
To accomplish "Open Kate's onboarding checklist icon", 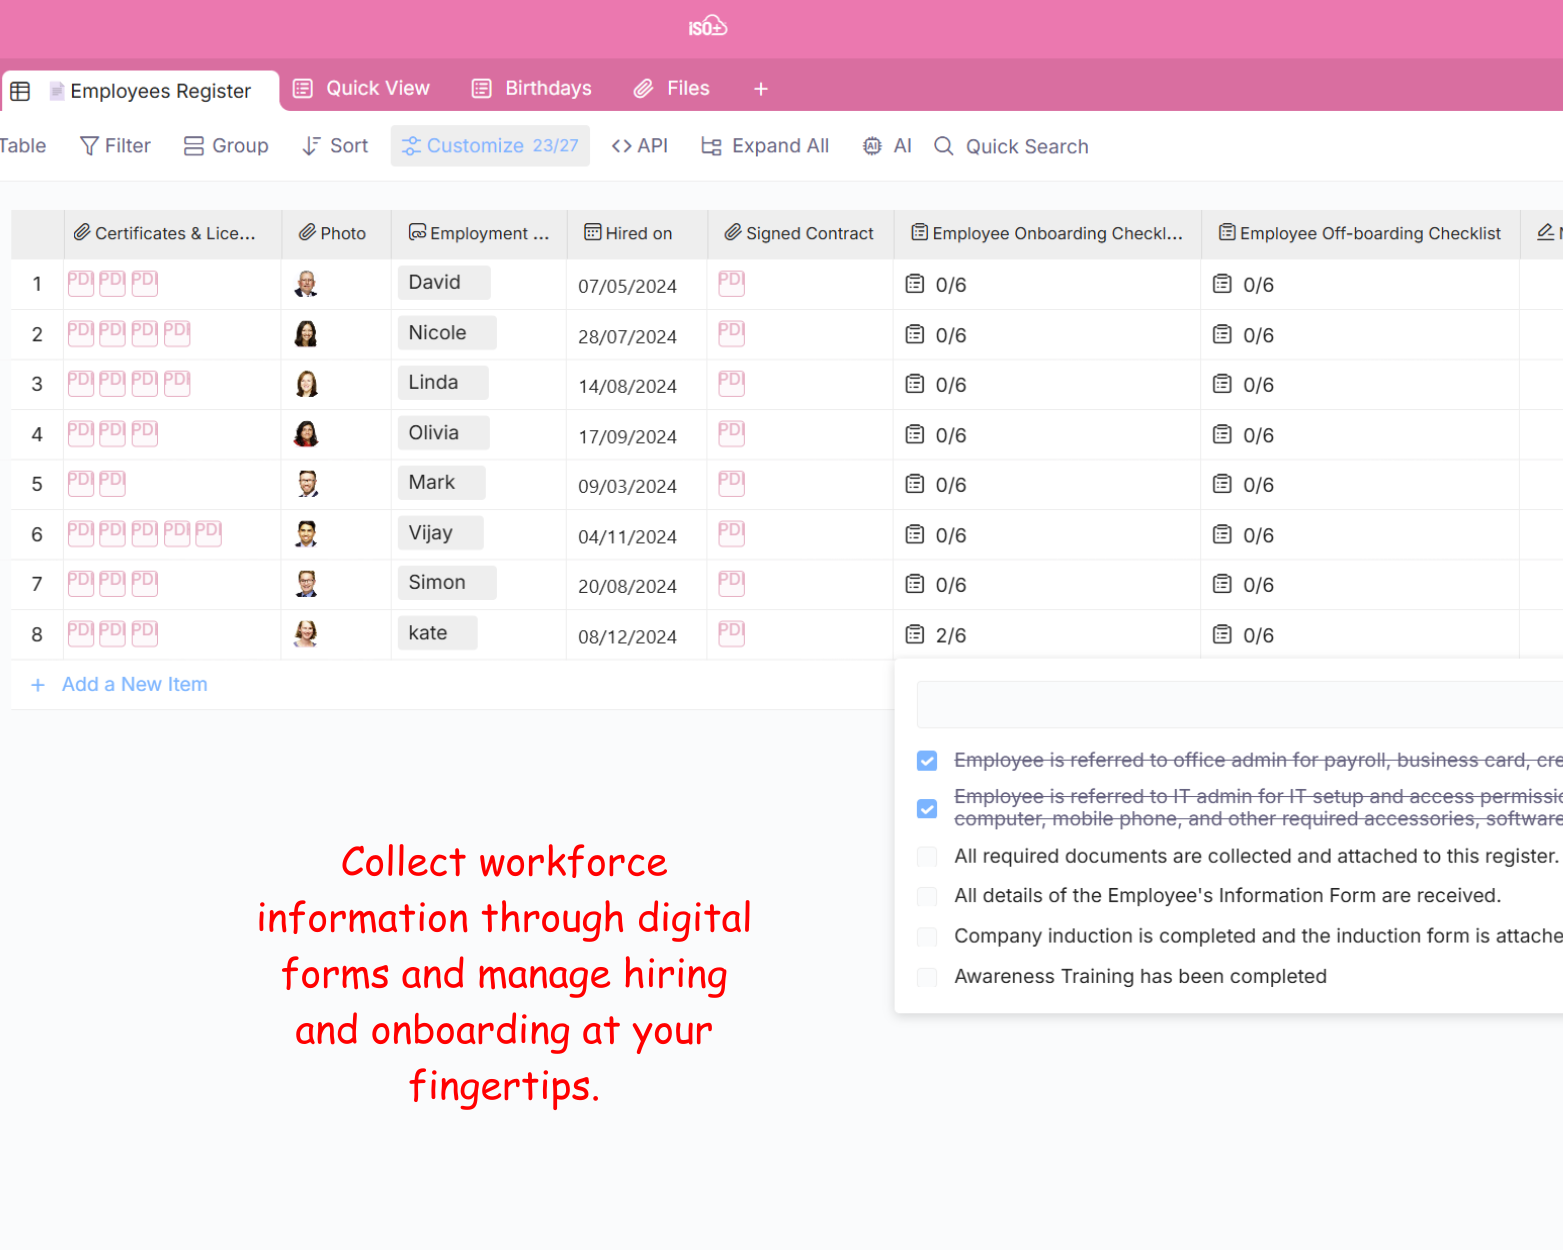I will [914, 634].
